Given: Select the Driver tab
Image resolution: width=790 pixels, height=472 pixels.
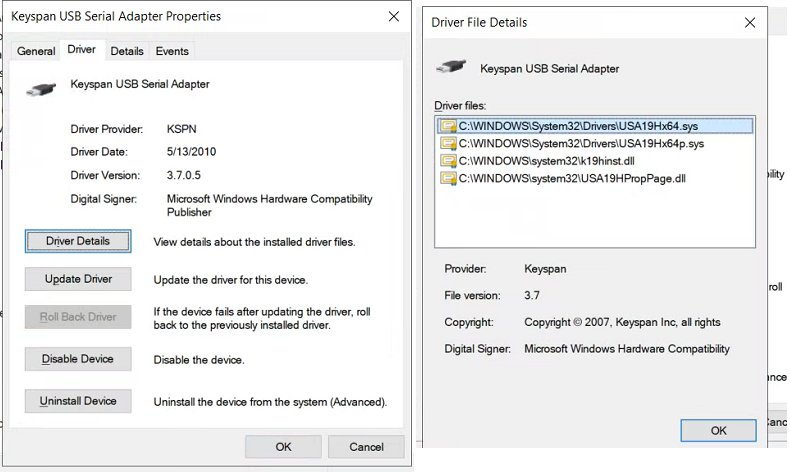Looking at the screenshot, I should tap(82, 49).
